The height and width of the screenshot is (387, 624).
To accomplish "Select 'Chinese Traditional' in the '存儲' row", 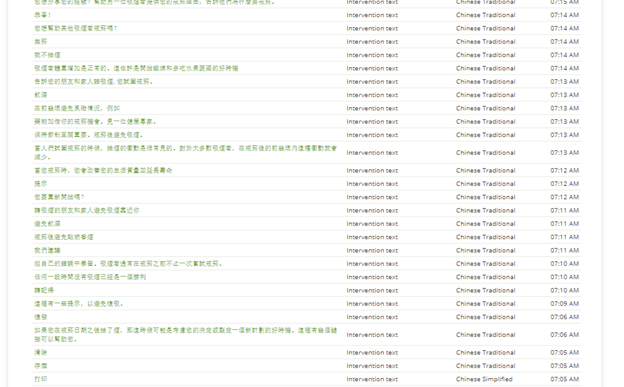I will click(486, 366).
